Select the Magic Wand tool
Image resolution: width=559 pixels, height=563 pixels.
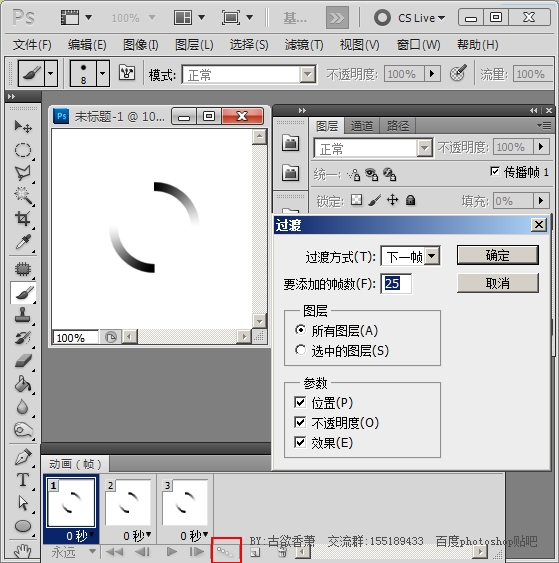click(23, 196)
